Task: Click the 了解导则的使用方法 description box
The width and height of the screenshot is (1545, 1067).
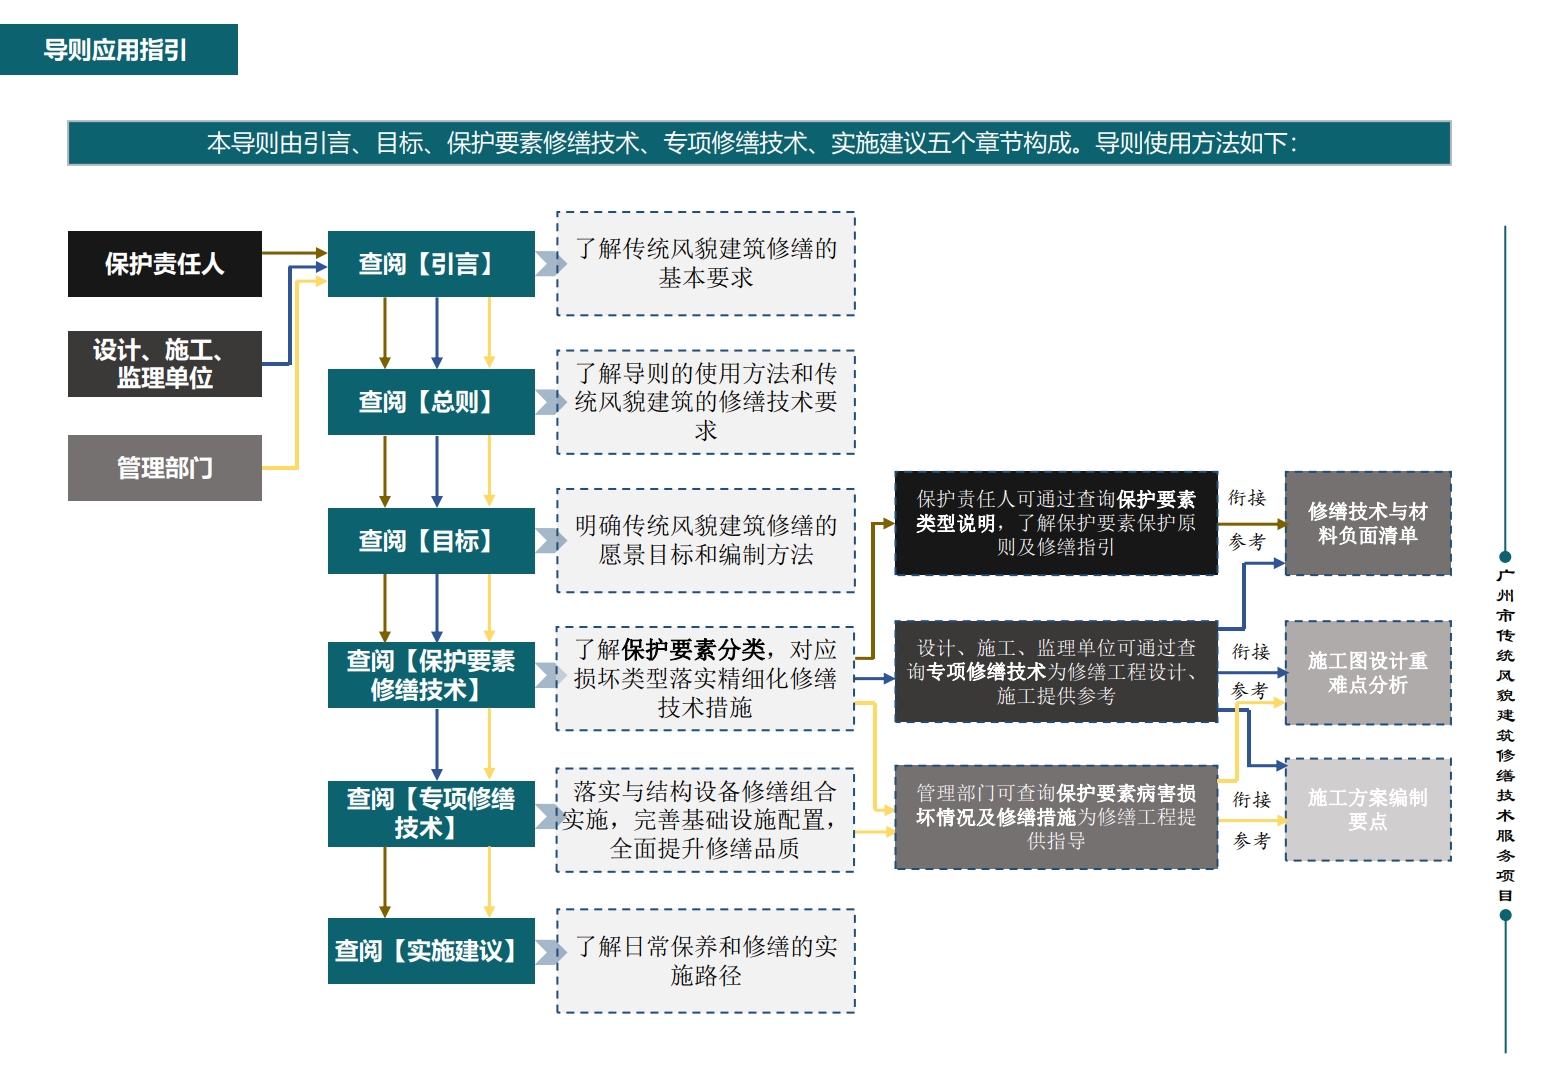Action: click(x=706, y=402)
